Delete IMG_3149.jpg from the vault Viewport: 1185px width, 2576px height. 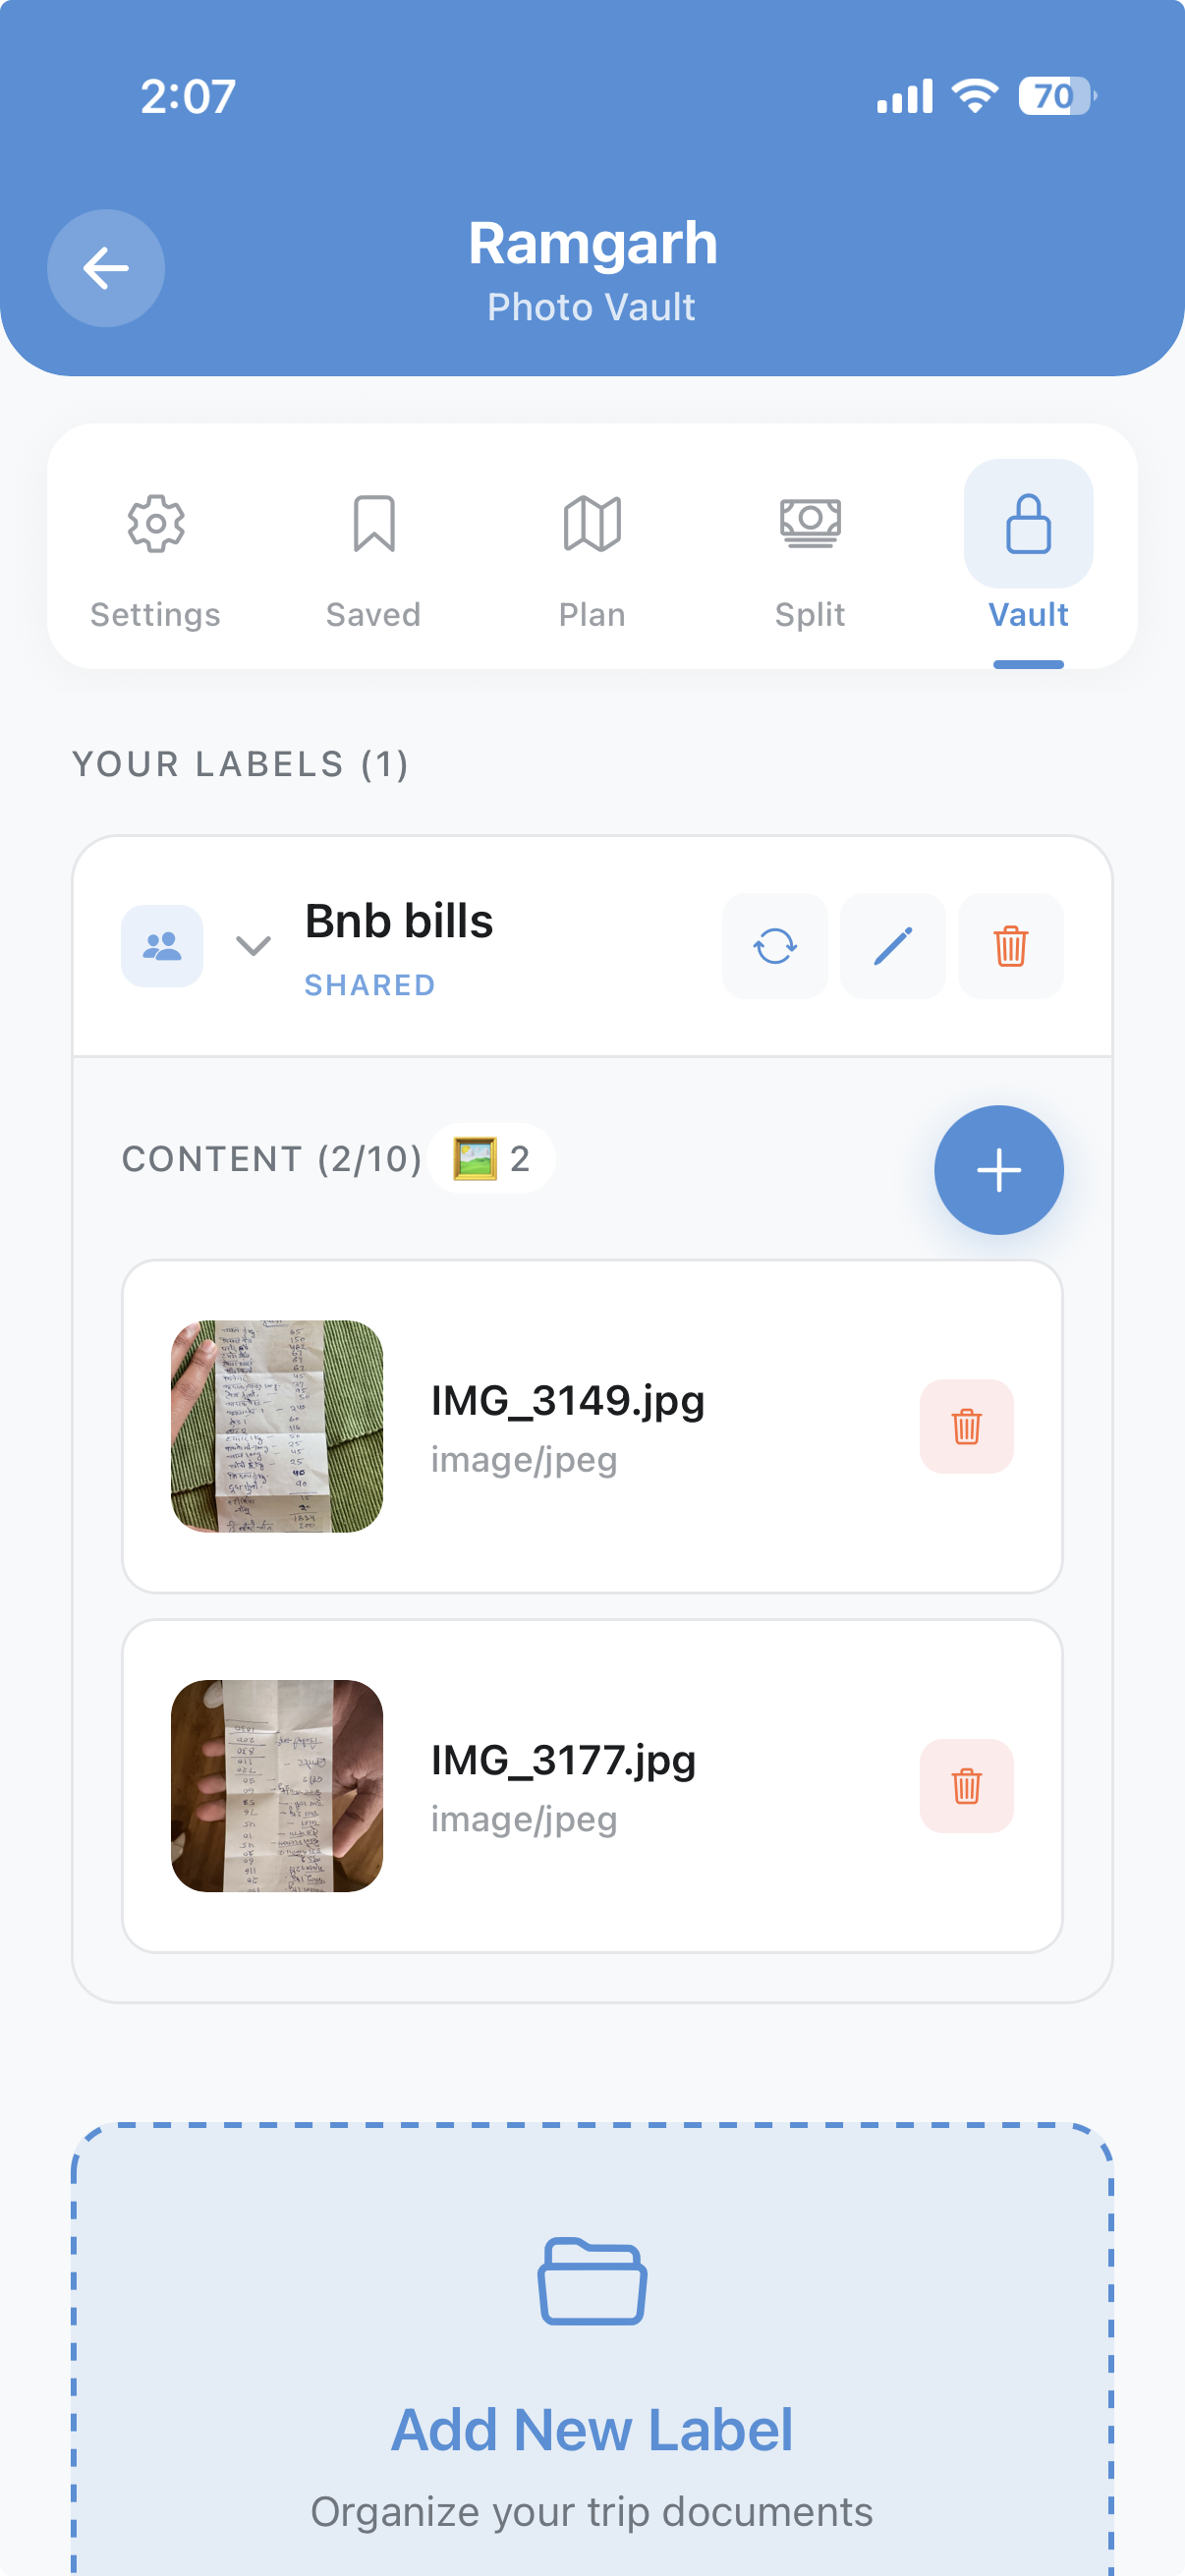point(966,1426)
